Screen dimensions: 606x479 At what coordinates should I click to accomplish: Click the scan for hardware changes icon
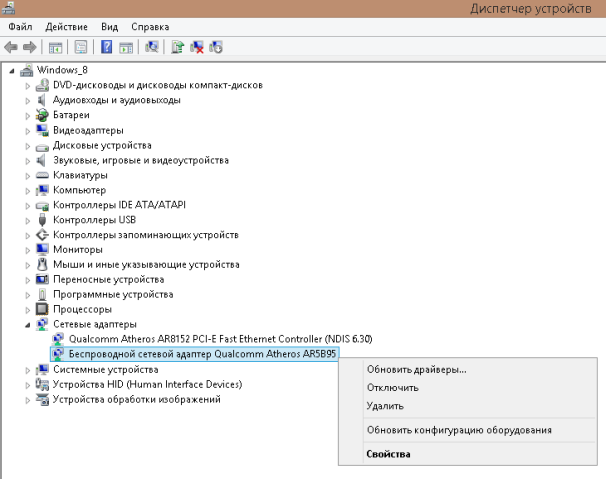click(x=152, y=47)
